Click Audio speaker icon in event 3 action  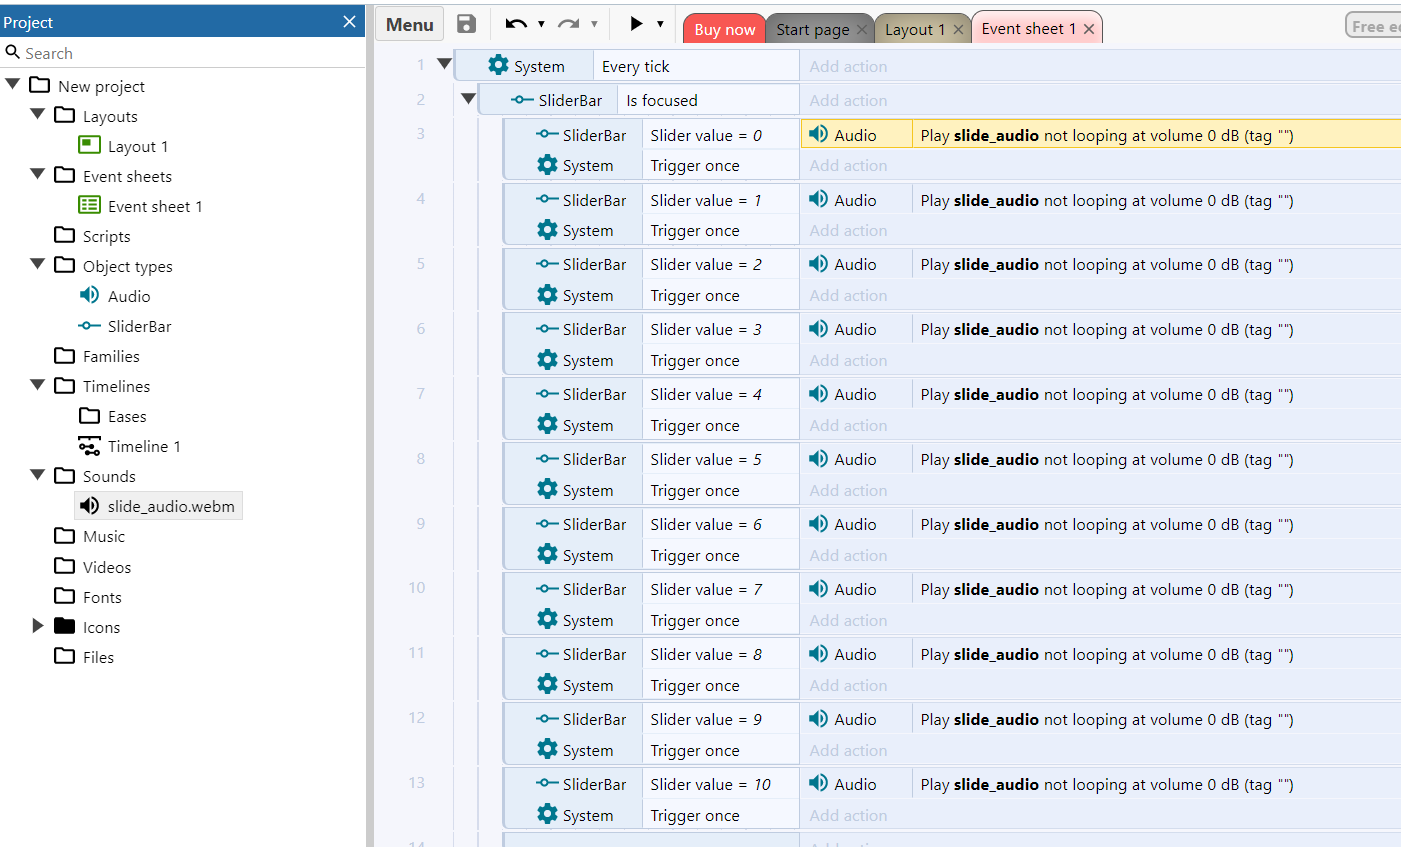click(819, 134)
